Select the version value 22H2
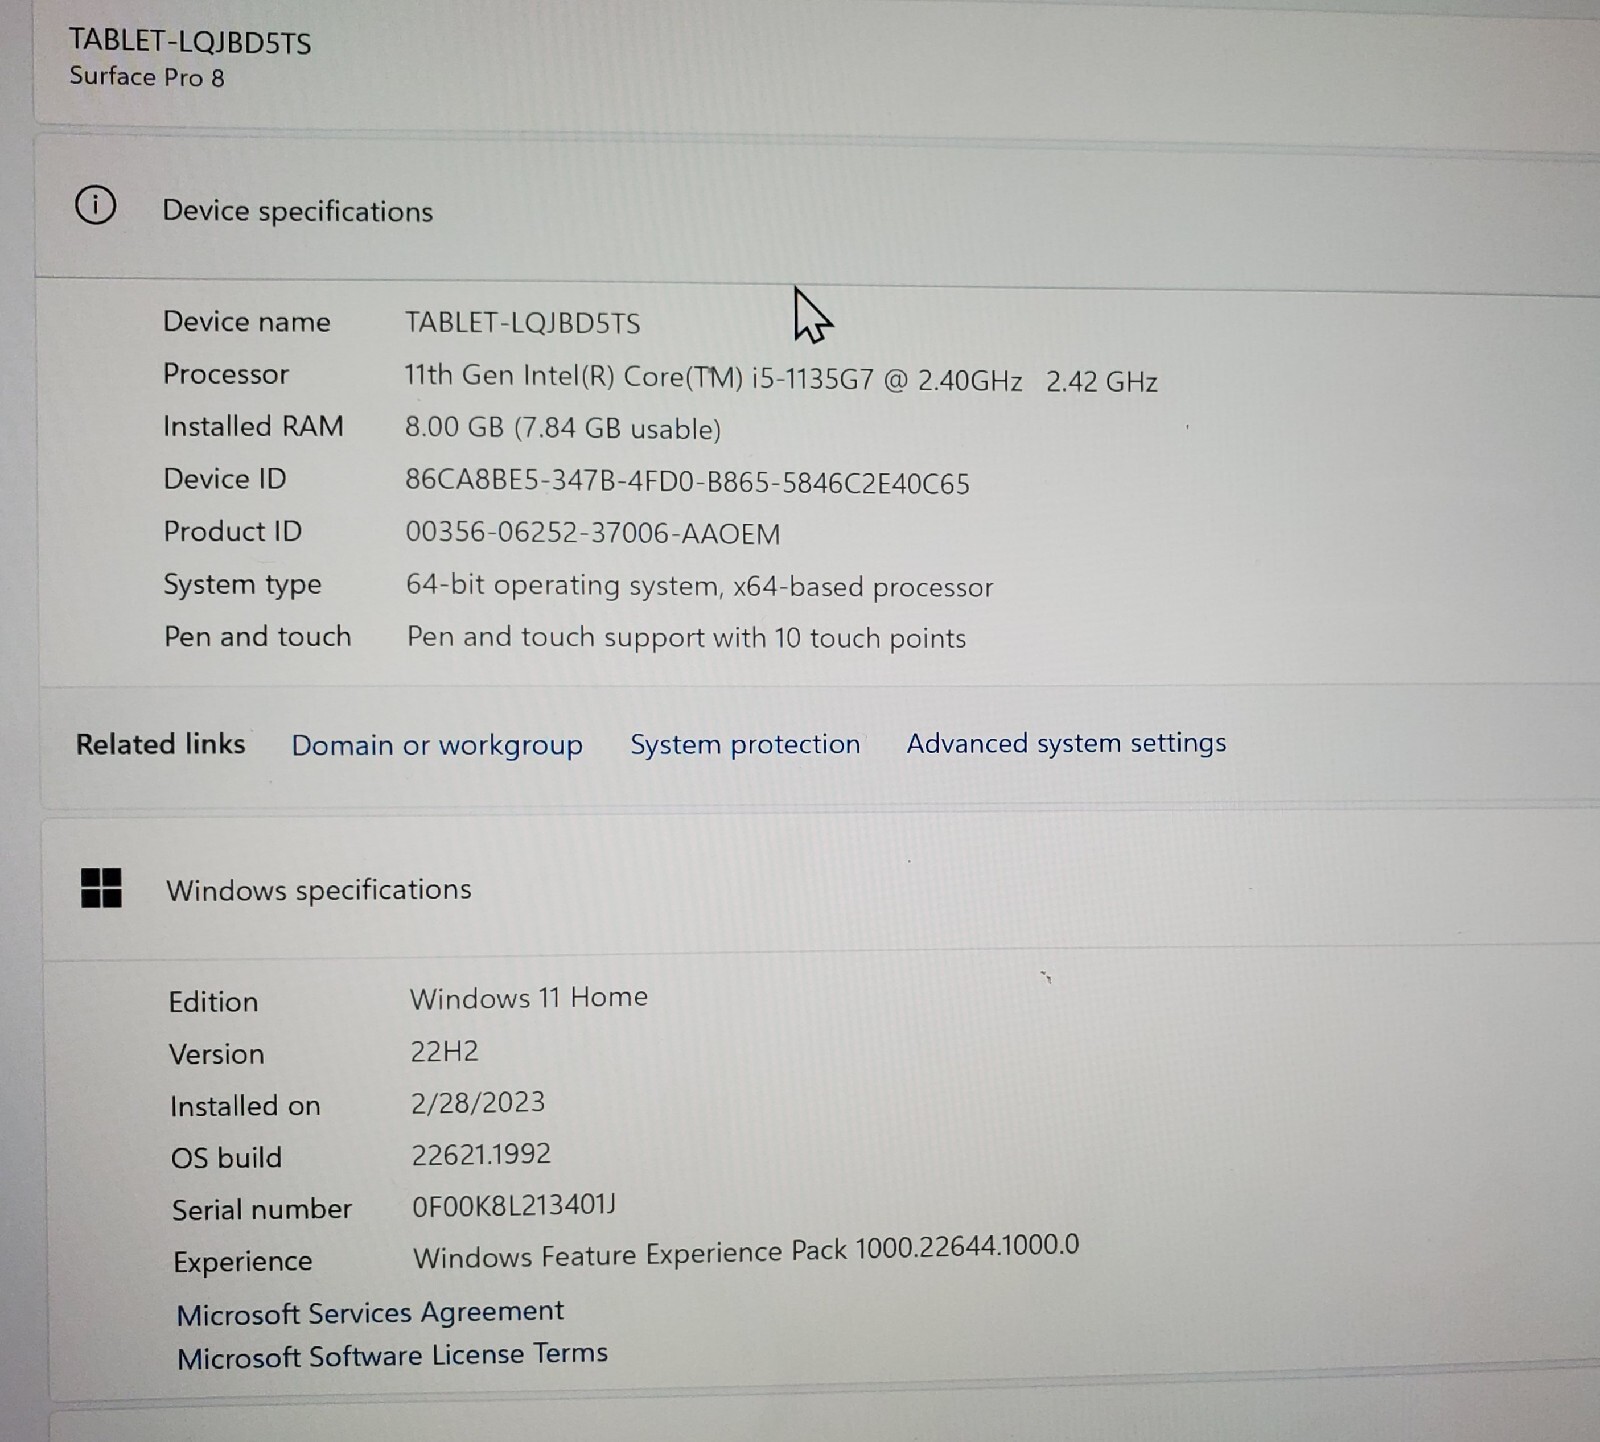 click(444, 1051)
